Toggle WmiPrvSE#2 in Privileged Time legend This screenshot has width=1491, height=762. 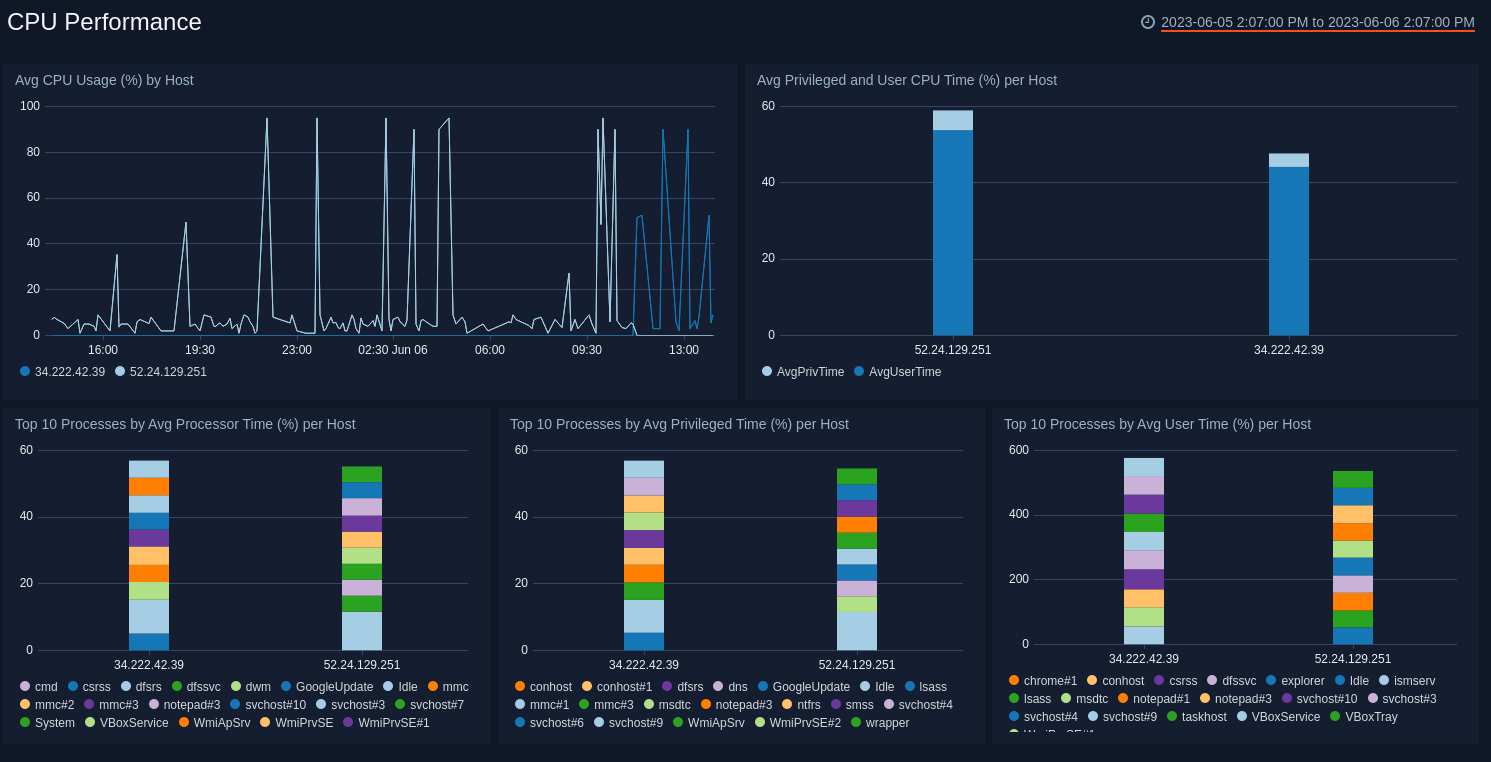798,723
